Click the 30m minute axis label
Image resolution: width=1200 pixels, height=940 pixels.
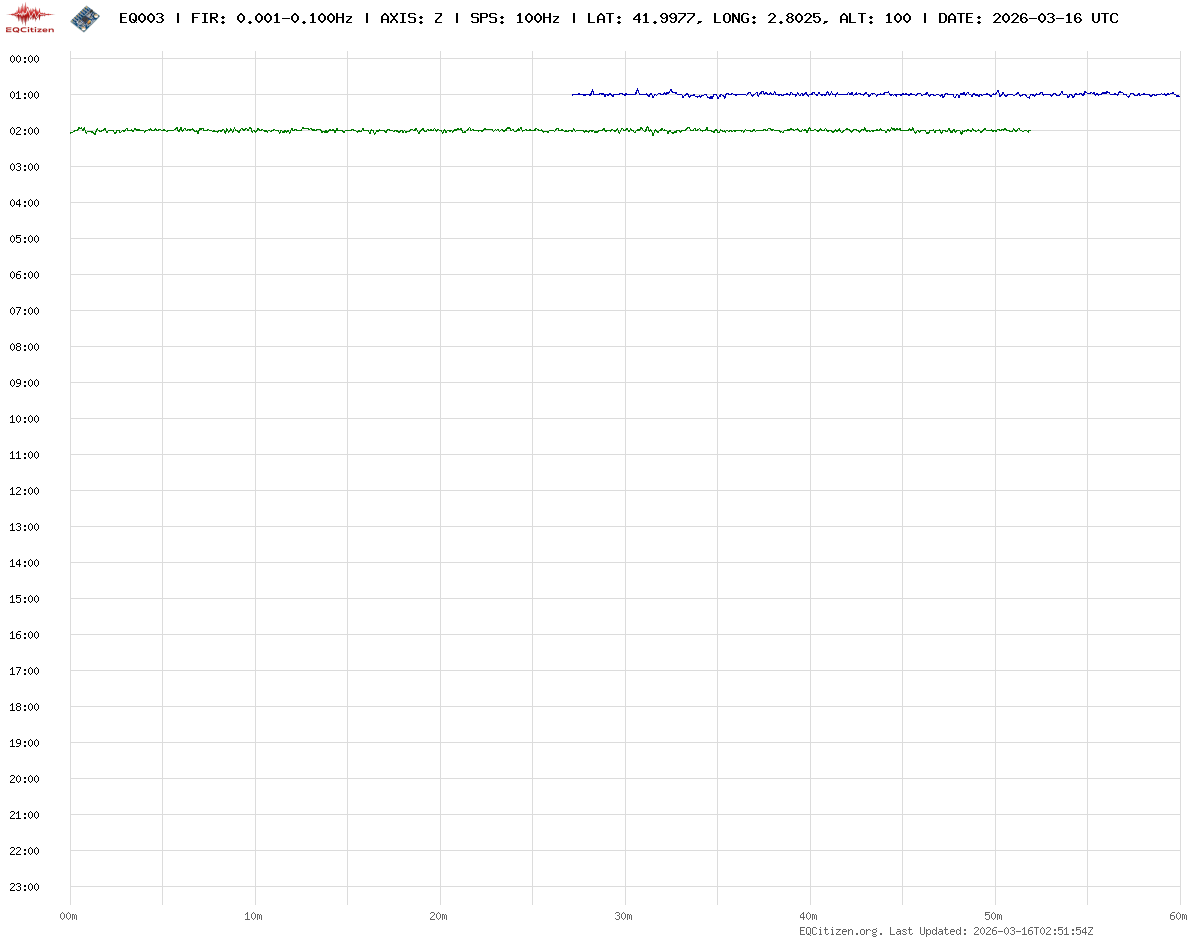[x=624, y=916]
